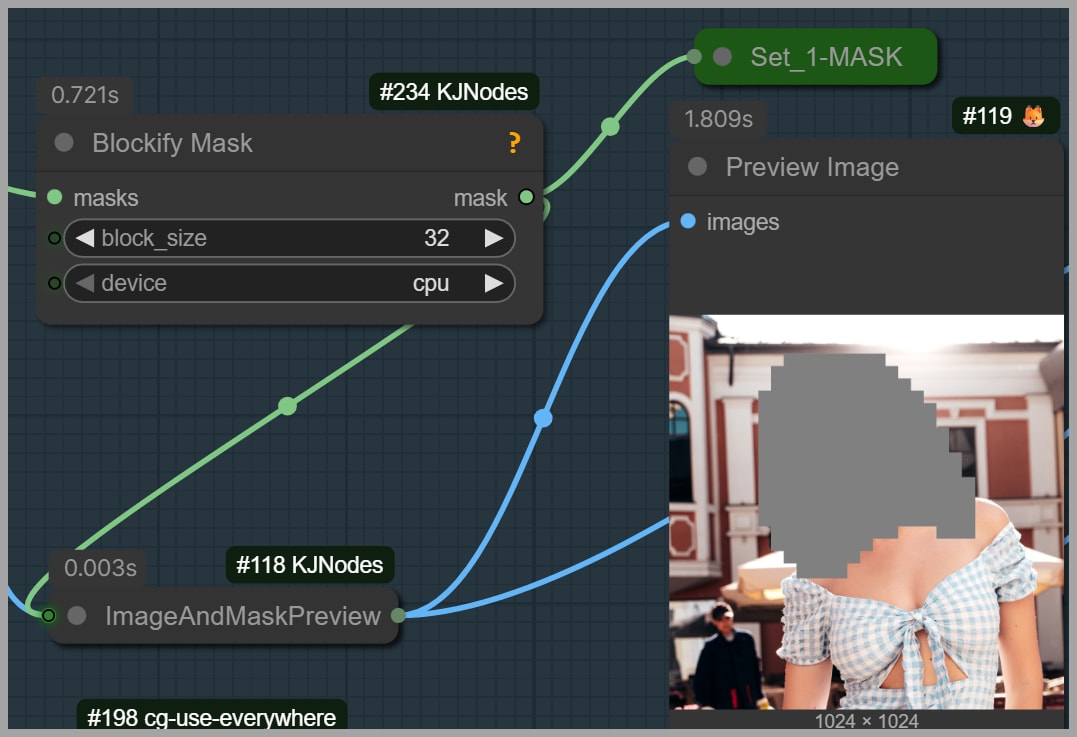Image resolution: width=1077 pixels, height=737 pixels.
Task: Click the ImageAndMaskPreview output port
Action: [398, 615]
